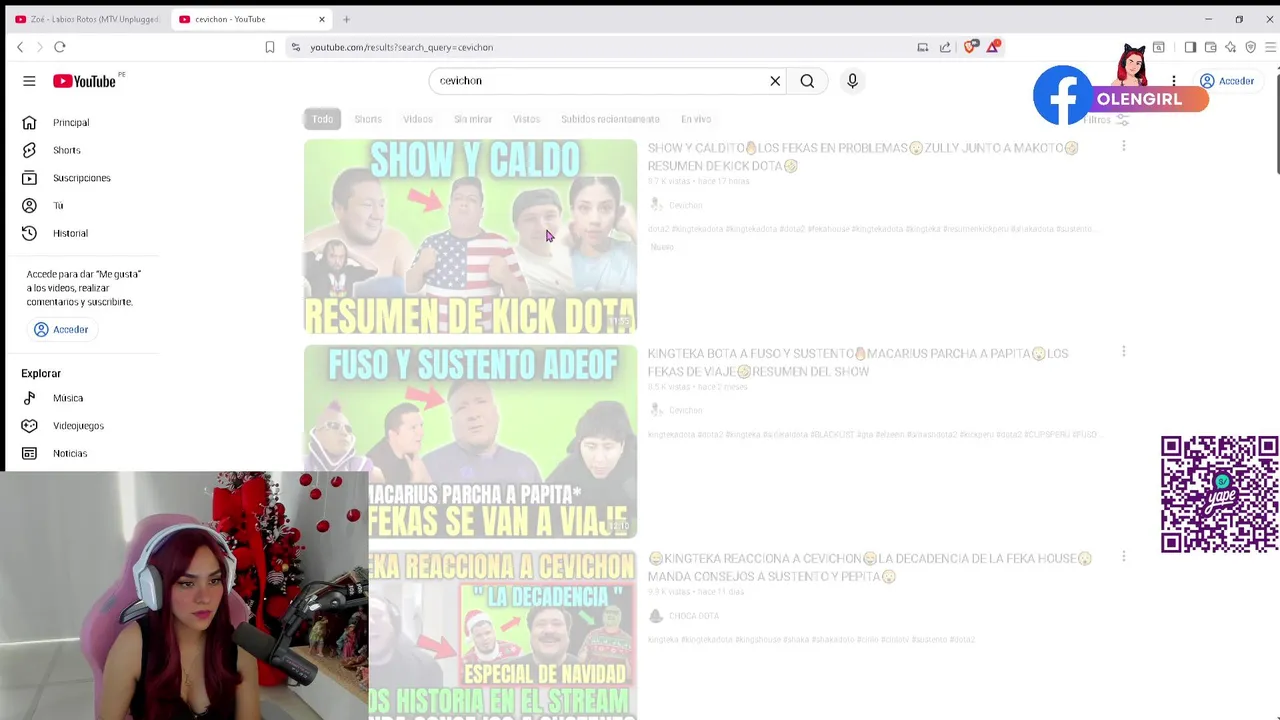1280x720 pixels.
Task: Open the Filtros search filters
Action: 1106,120
